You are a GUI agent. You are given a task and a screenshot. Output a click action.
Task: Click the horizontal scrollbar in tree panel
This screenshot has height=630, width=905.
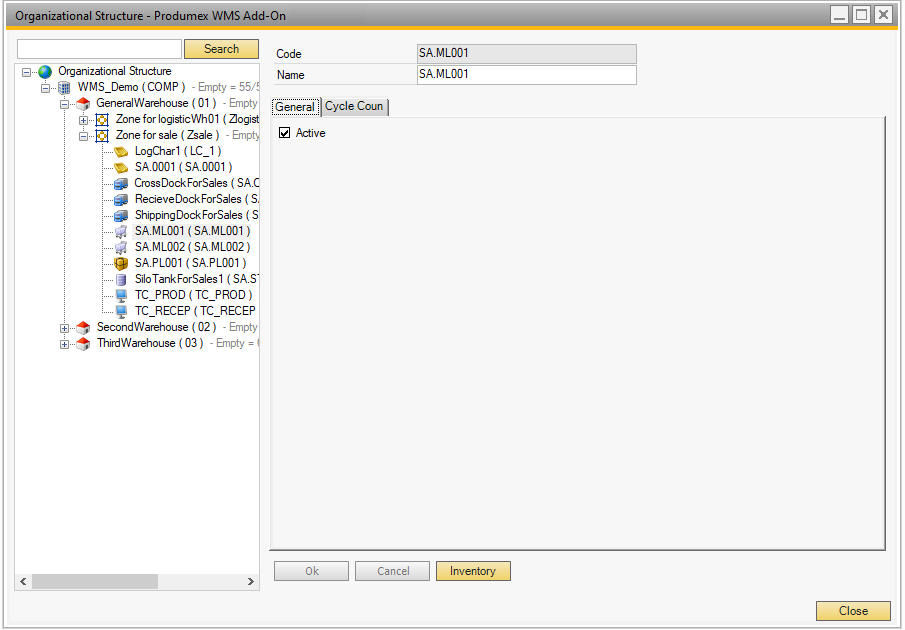[95, 581]
